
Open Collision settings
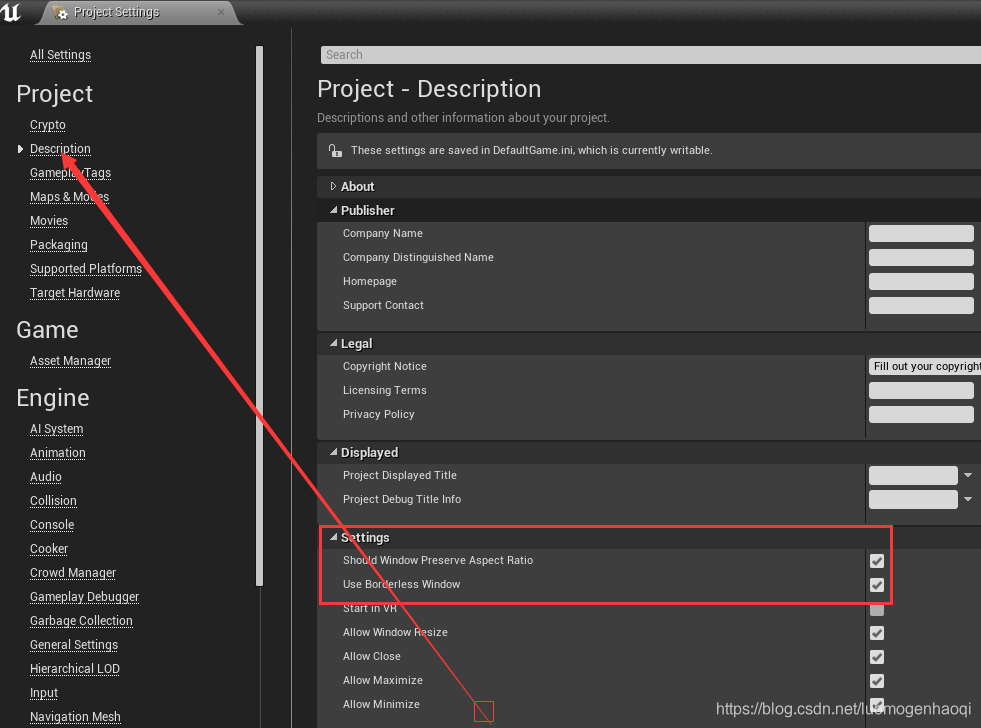(x=53, y=501)
